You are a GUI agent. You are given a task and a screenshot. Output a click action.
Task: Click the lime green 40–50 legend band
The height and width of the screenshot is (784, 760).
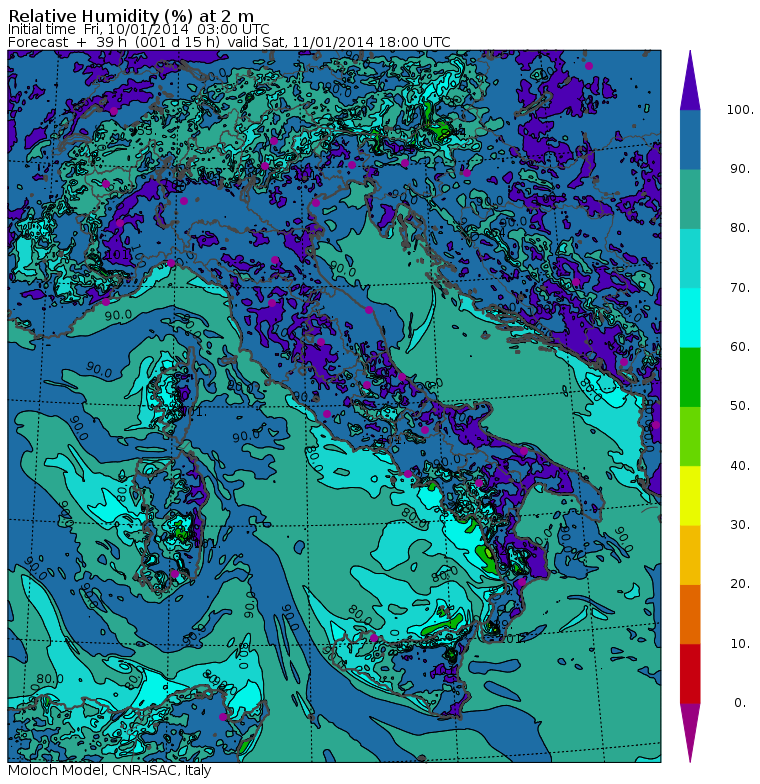coord(690,436)
